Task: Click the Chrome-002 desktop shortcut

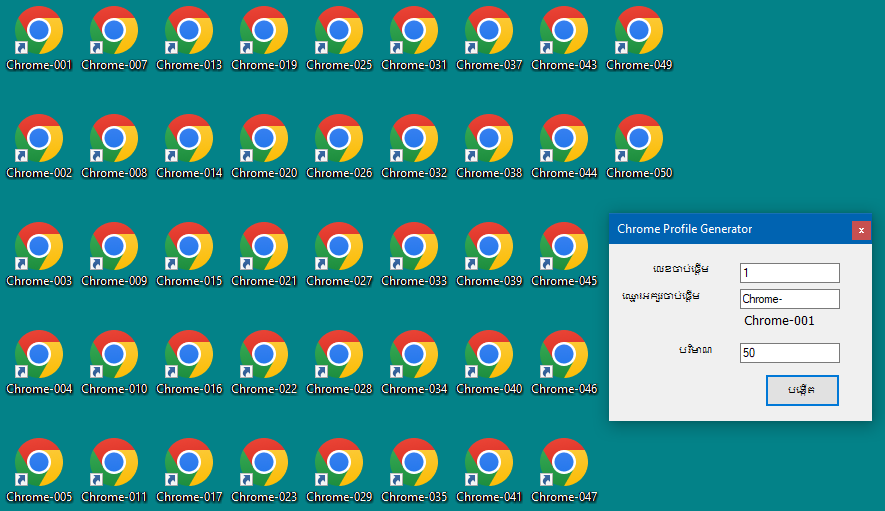Action: click(x=39, y=146)
